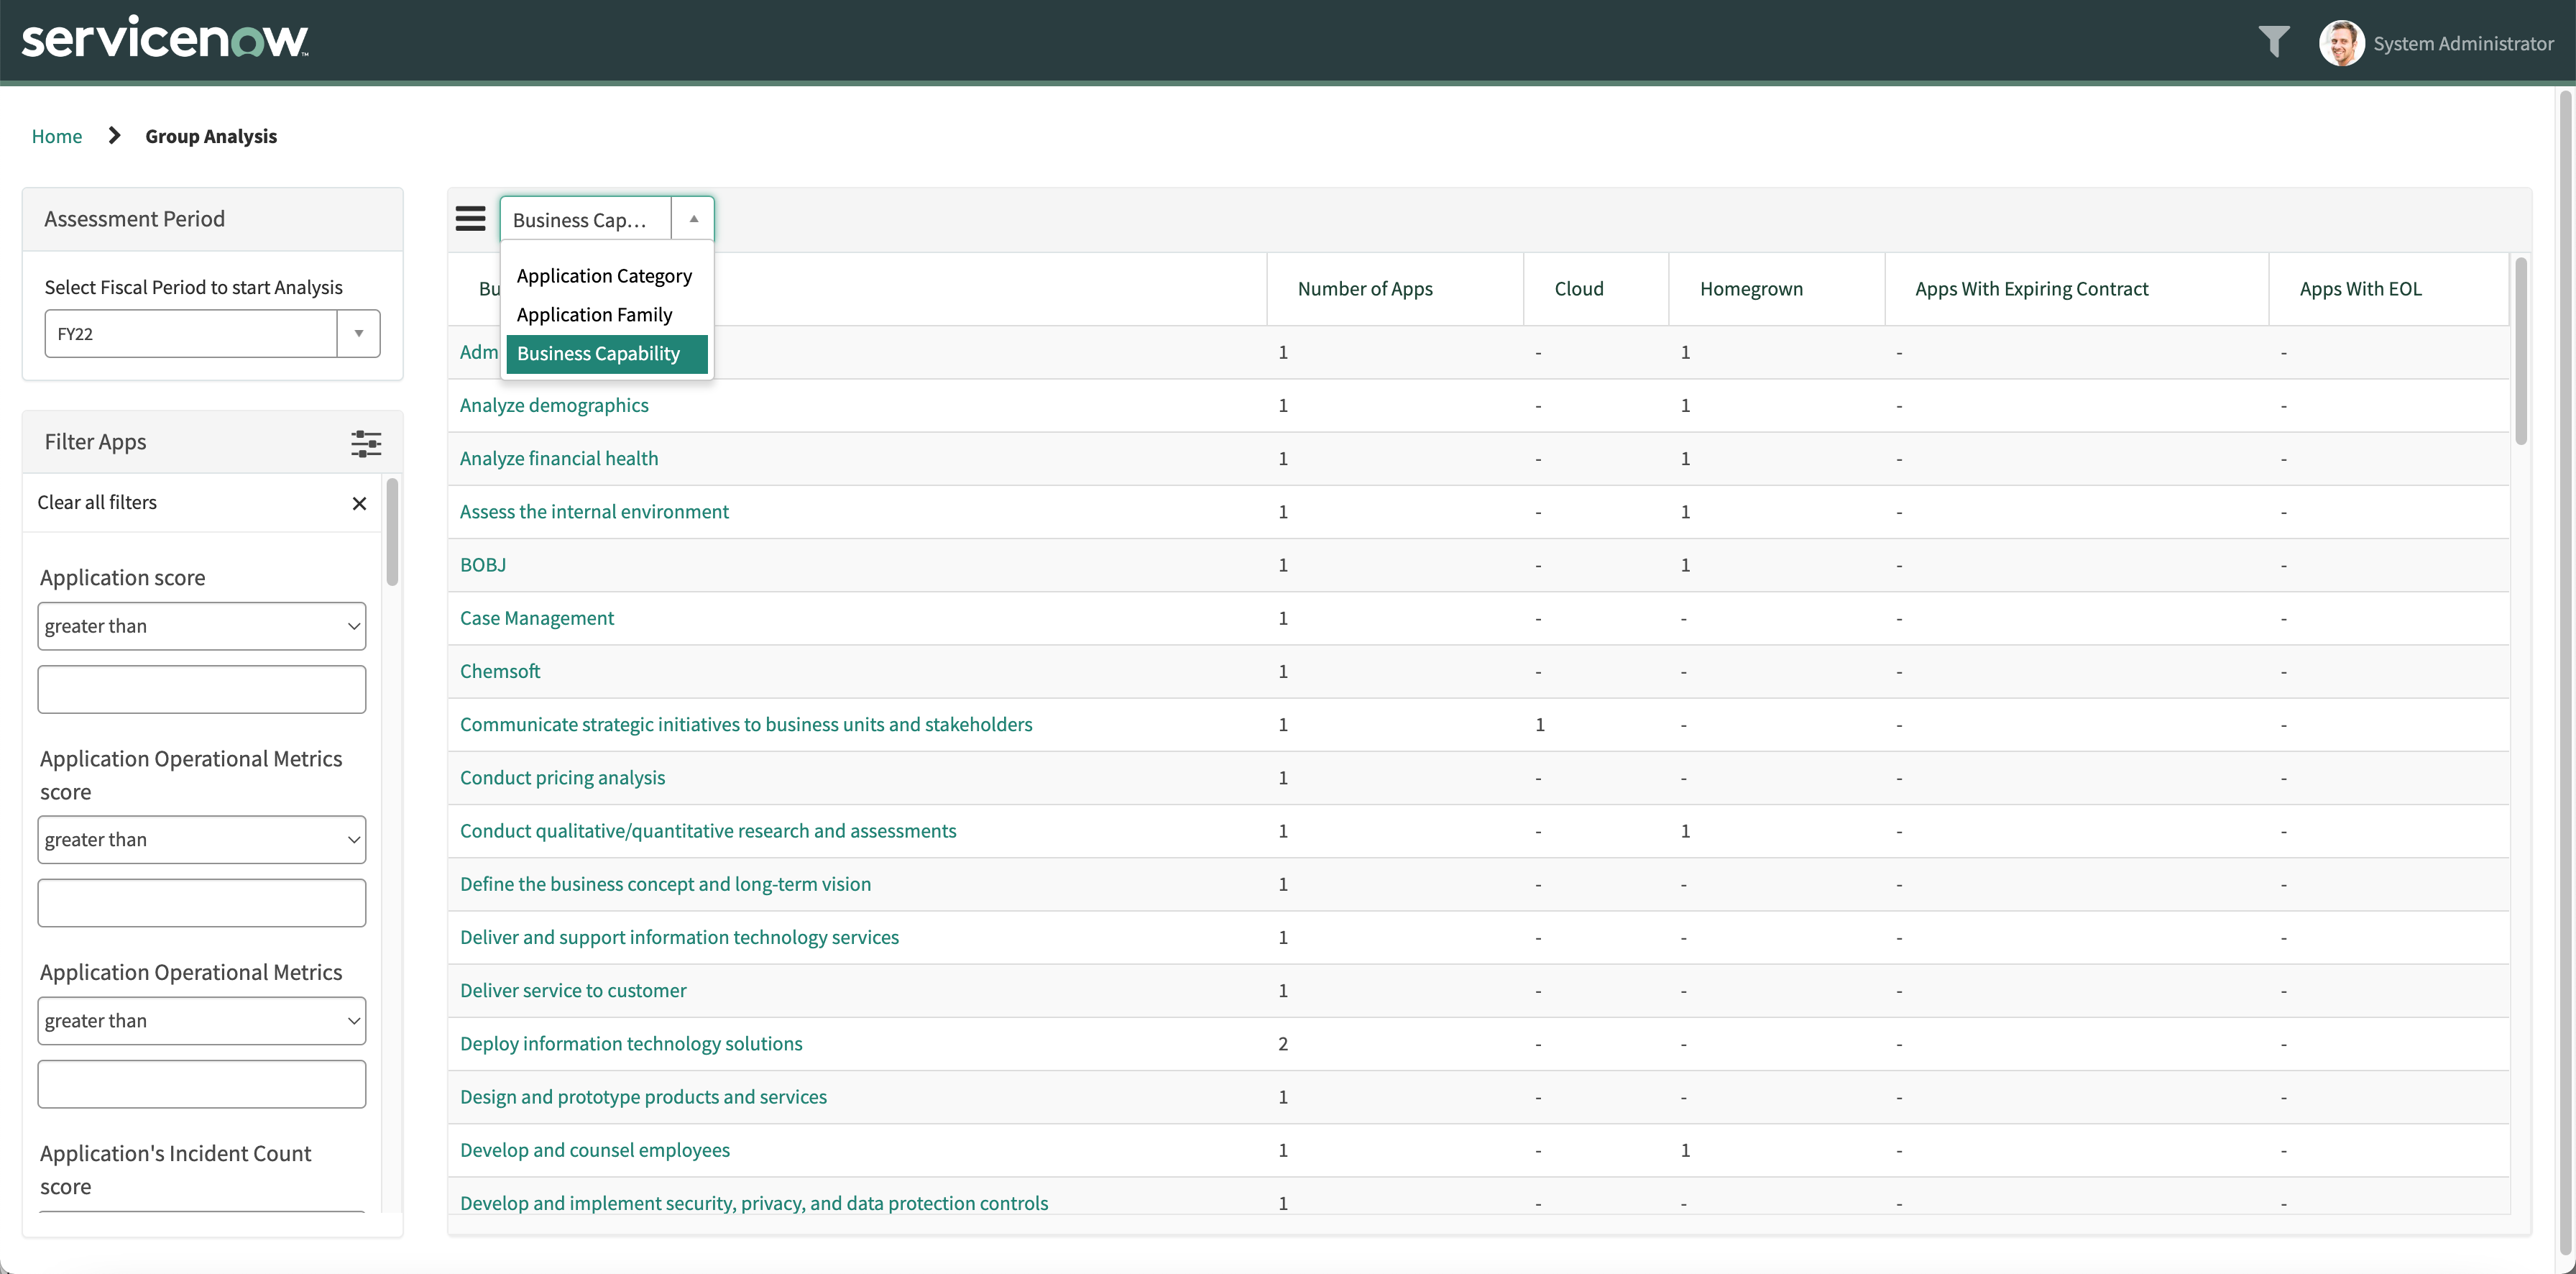Viewport: 2576px width, 1274px height.
Task: Click the funnel filter icon in header
Action: 2273,41
